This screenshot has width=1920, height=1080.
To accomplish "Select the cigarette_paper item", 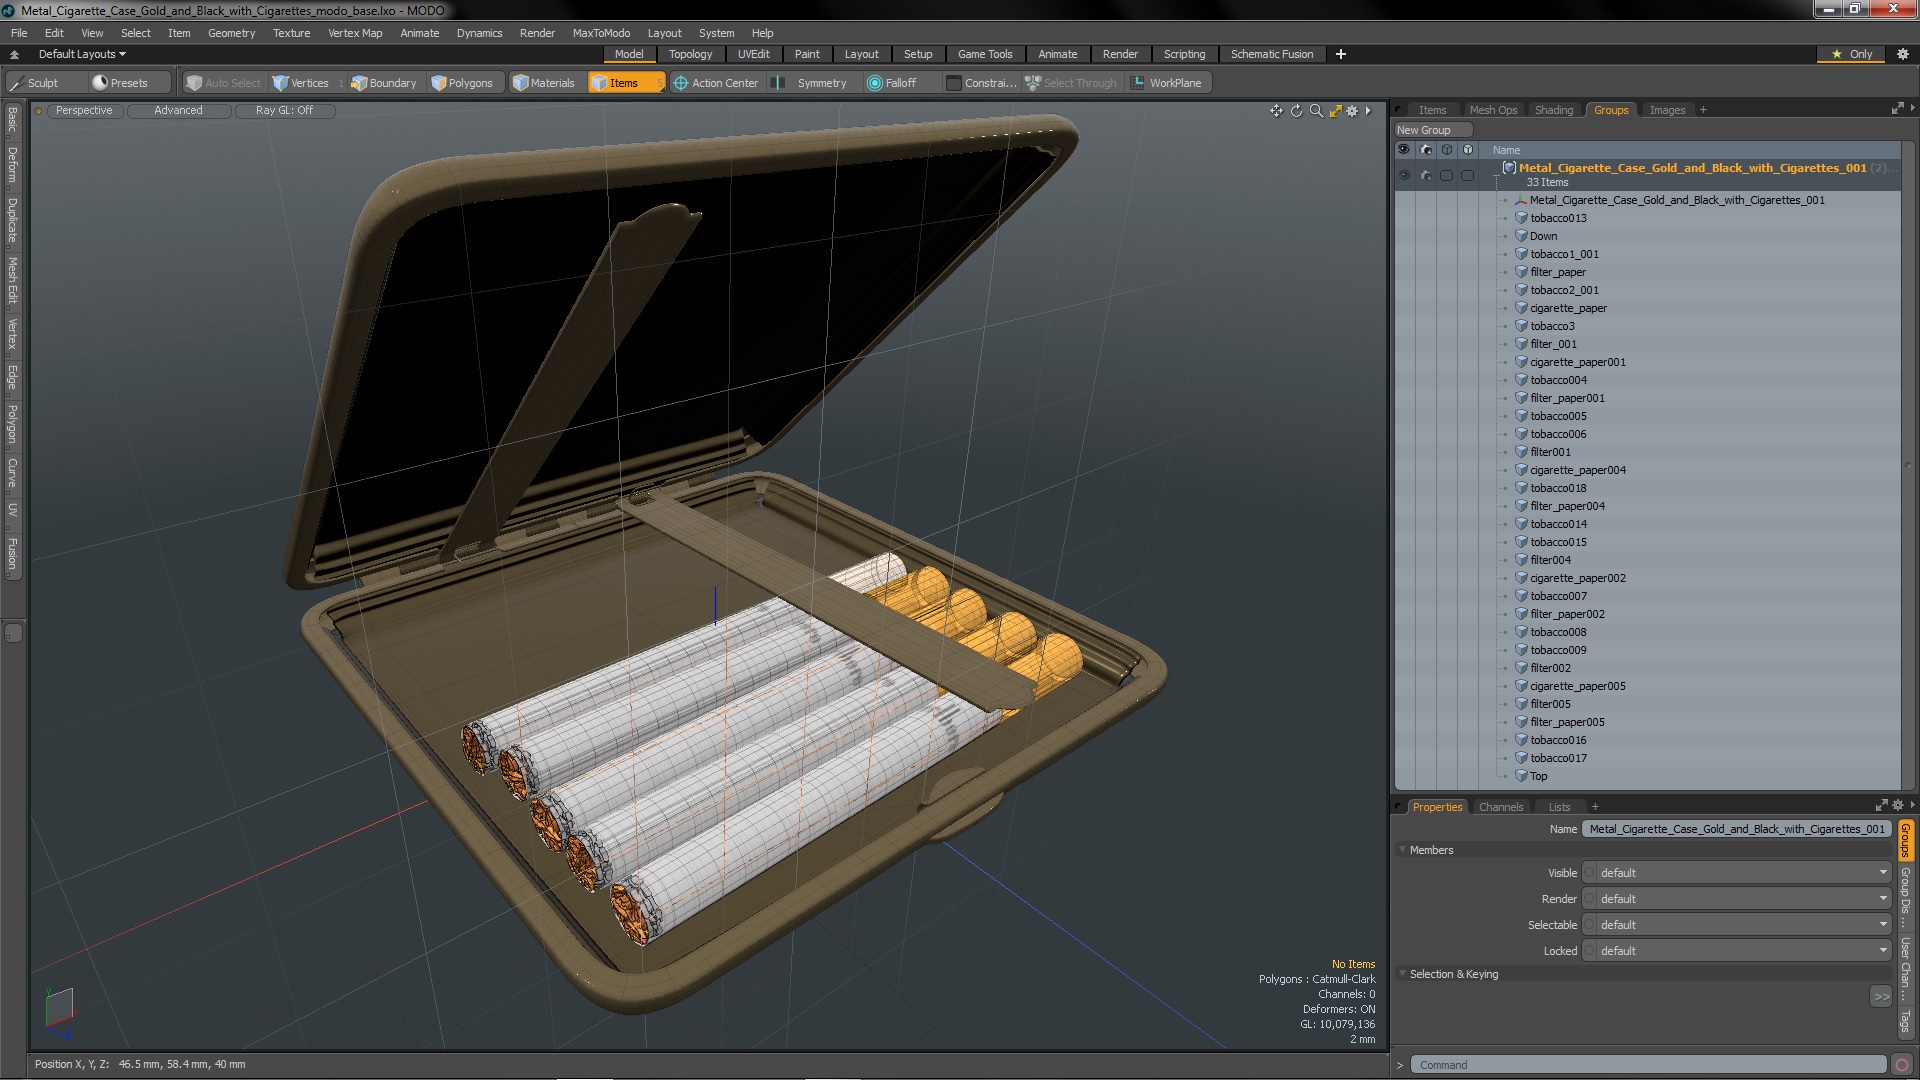I will click(1568, 308).
